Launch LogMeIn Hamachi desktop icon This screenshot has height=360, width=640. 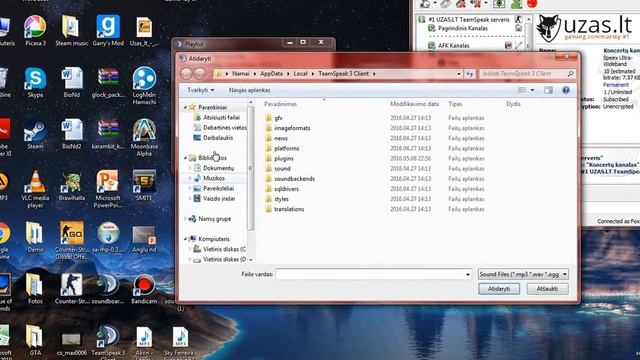coord(144,86)
